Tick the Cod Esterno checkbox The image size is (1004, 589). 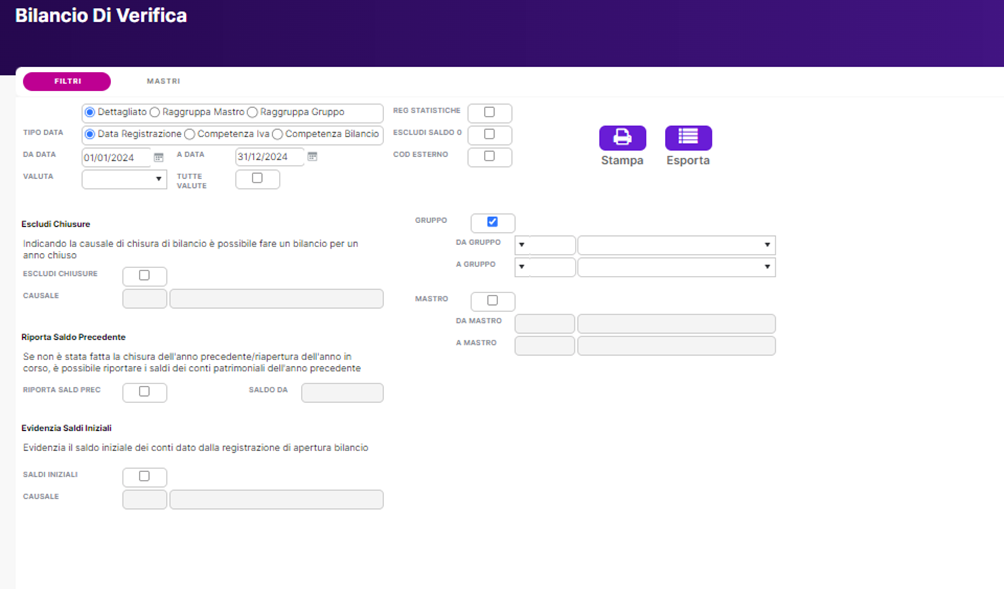(x=489, y=156)
